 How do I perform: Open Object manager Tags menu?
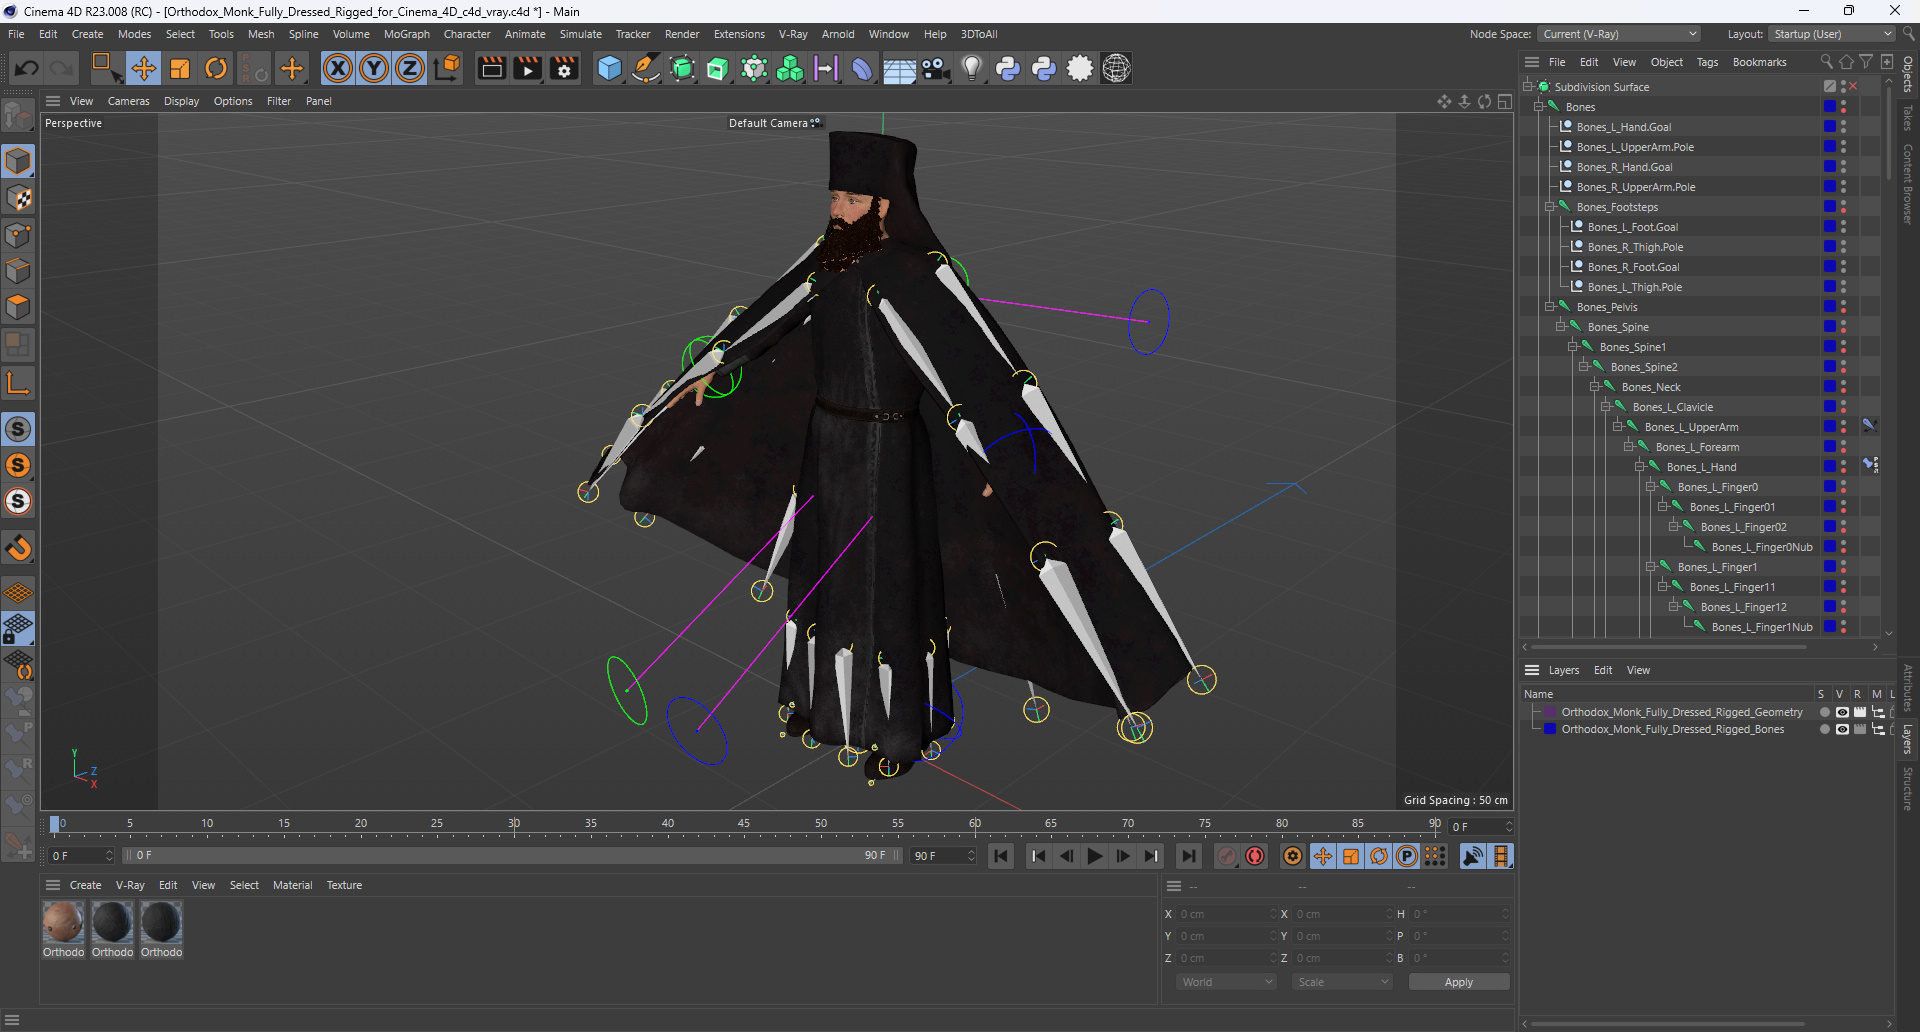click(1707, 62)
